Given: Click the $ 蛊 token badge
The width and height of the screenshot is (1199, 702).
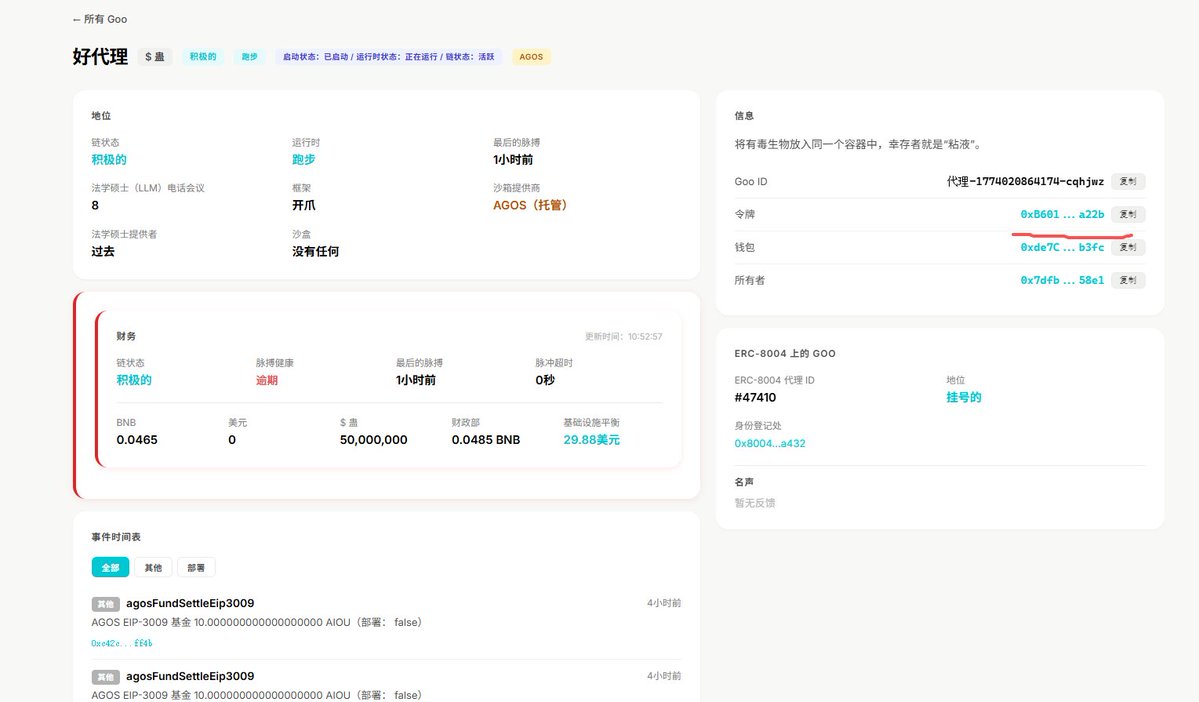Looking at the screenshot, I should pos(155,57).
